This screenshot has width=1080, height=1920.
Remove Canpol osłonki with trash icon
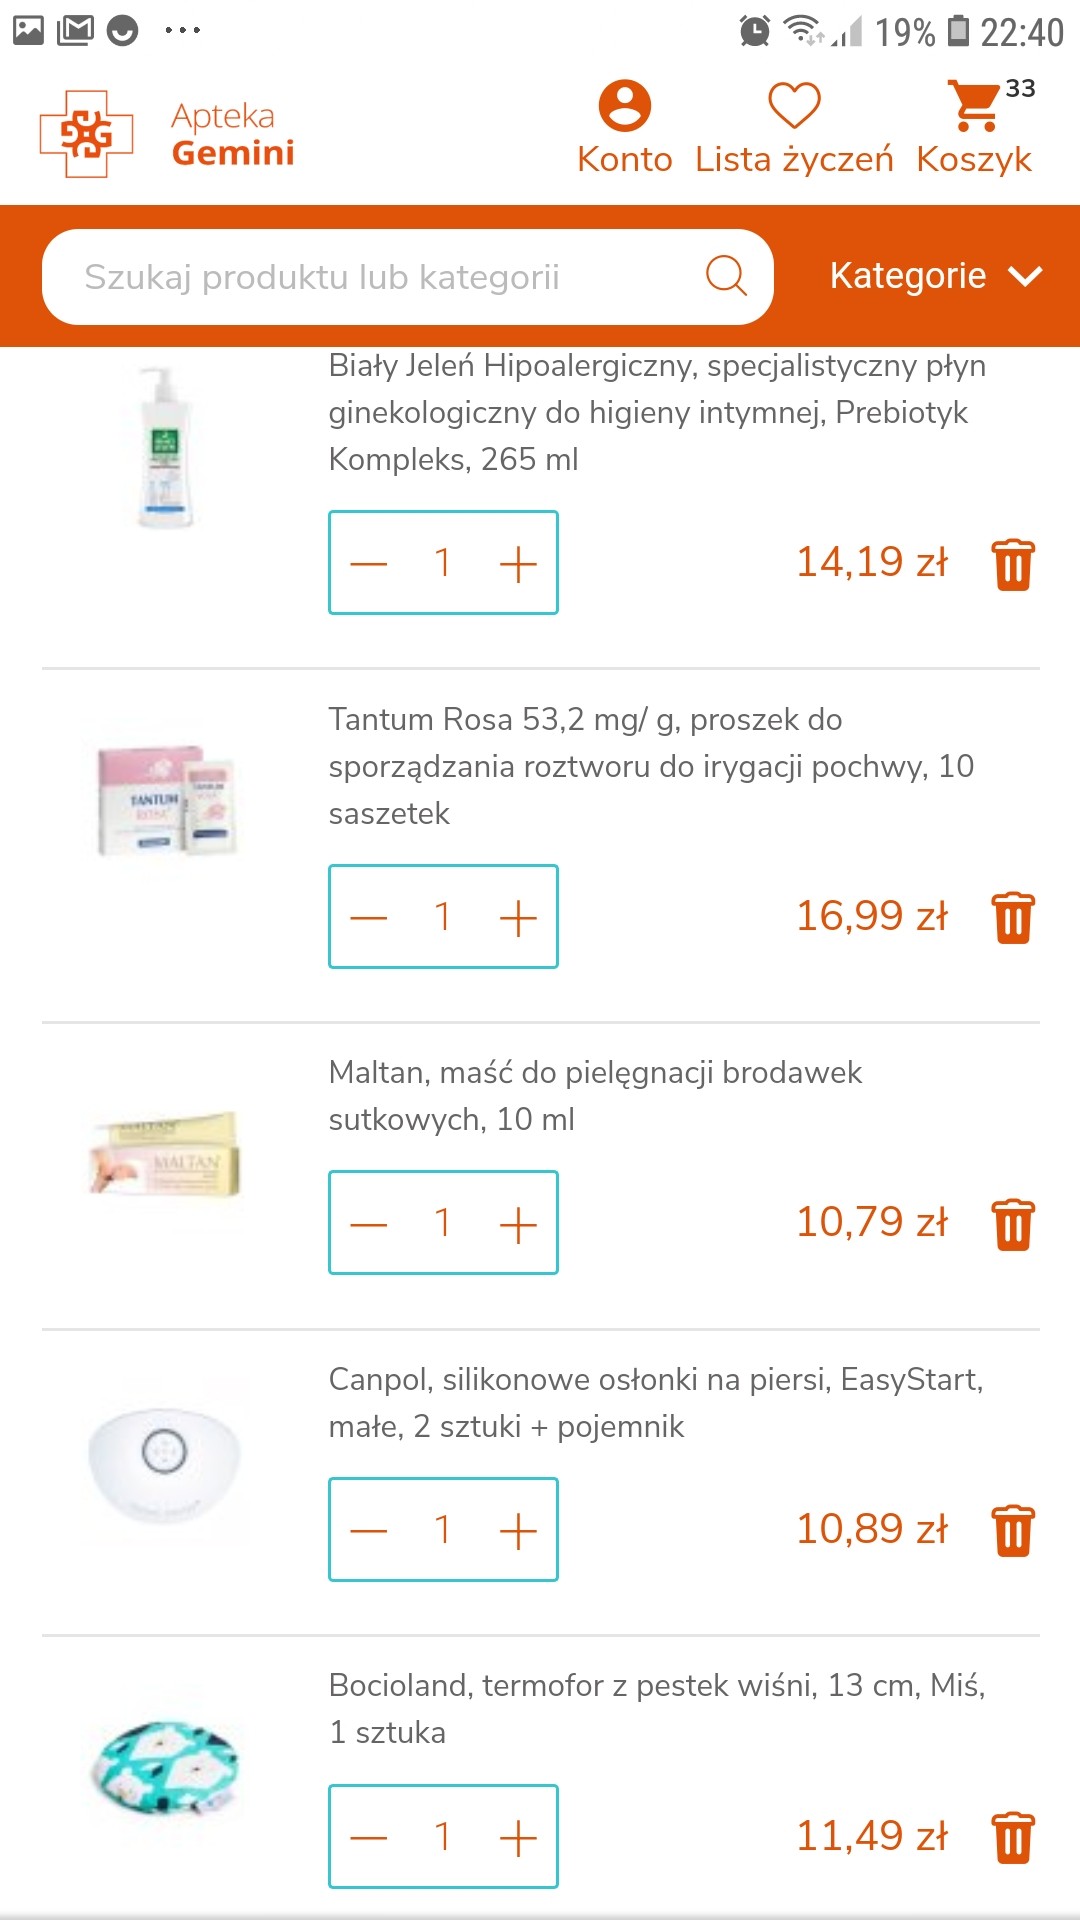[1013, 1531]
